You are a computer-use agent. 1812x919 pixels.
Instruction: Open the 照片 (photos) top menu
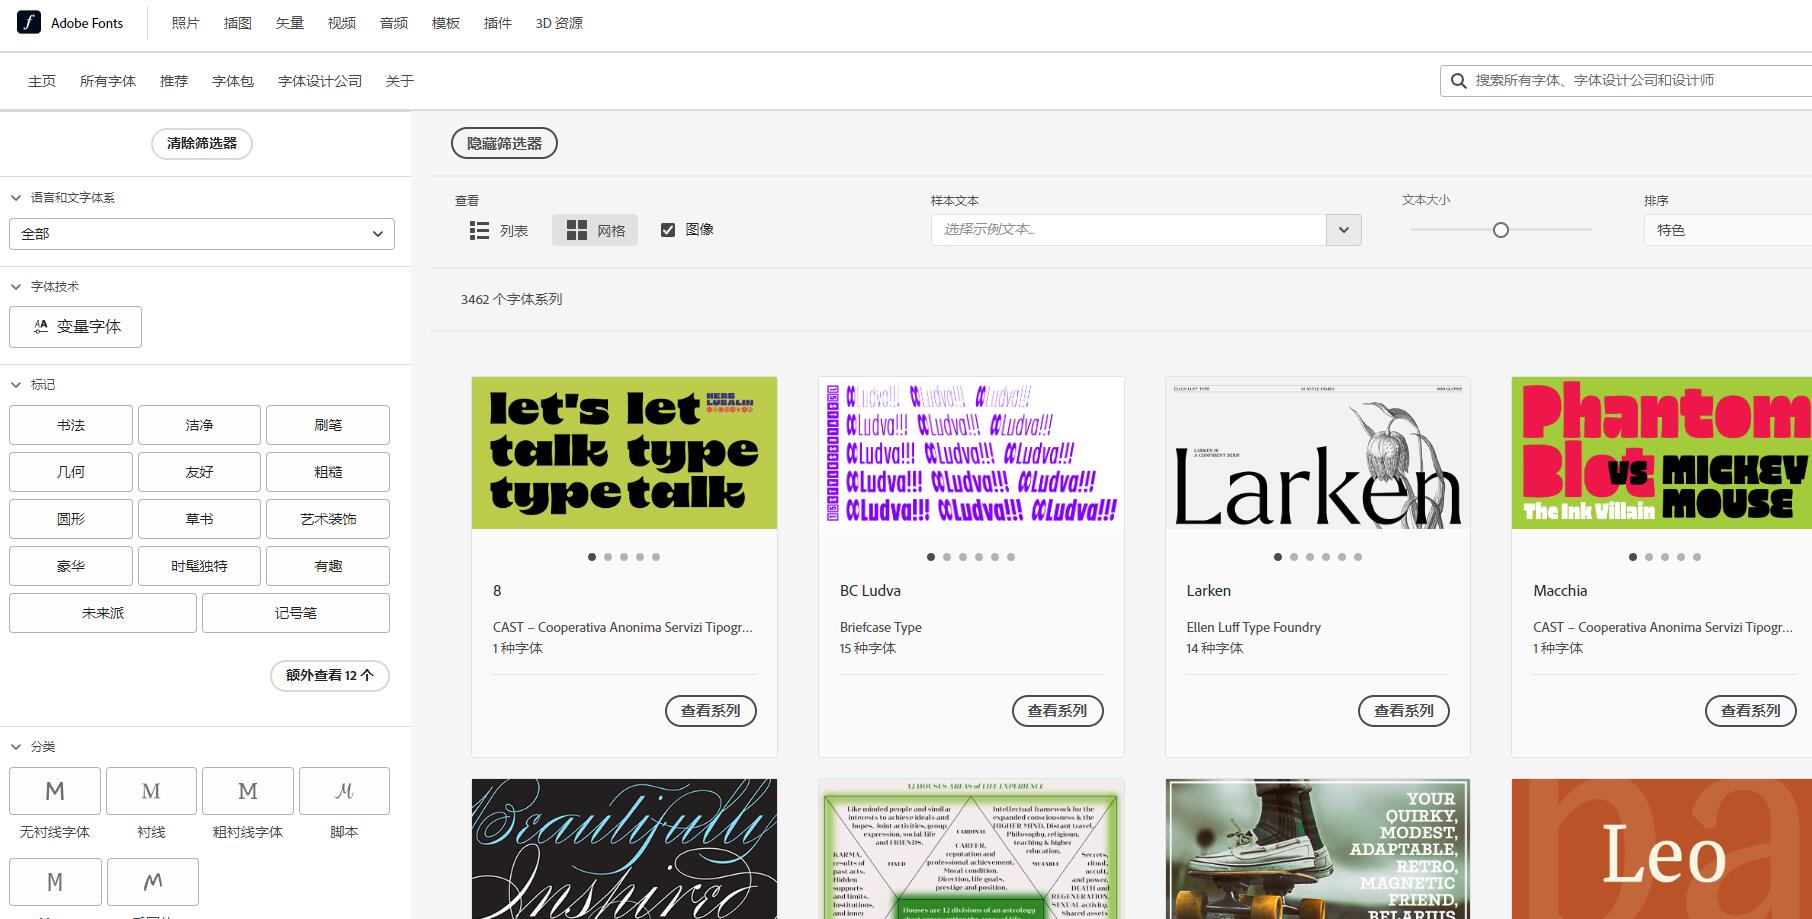tap(185, 23)
